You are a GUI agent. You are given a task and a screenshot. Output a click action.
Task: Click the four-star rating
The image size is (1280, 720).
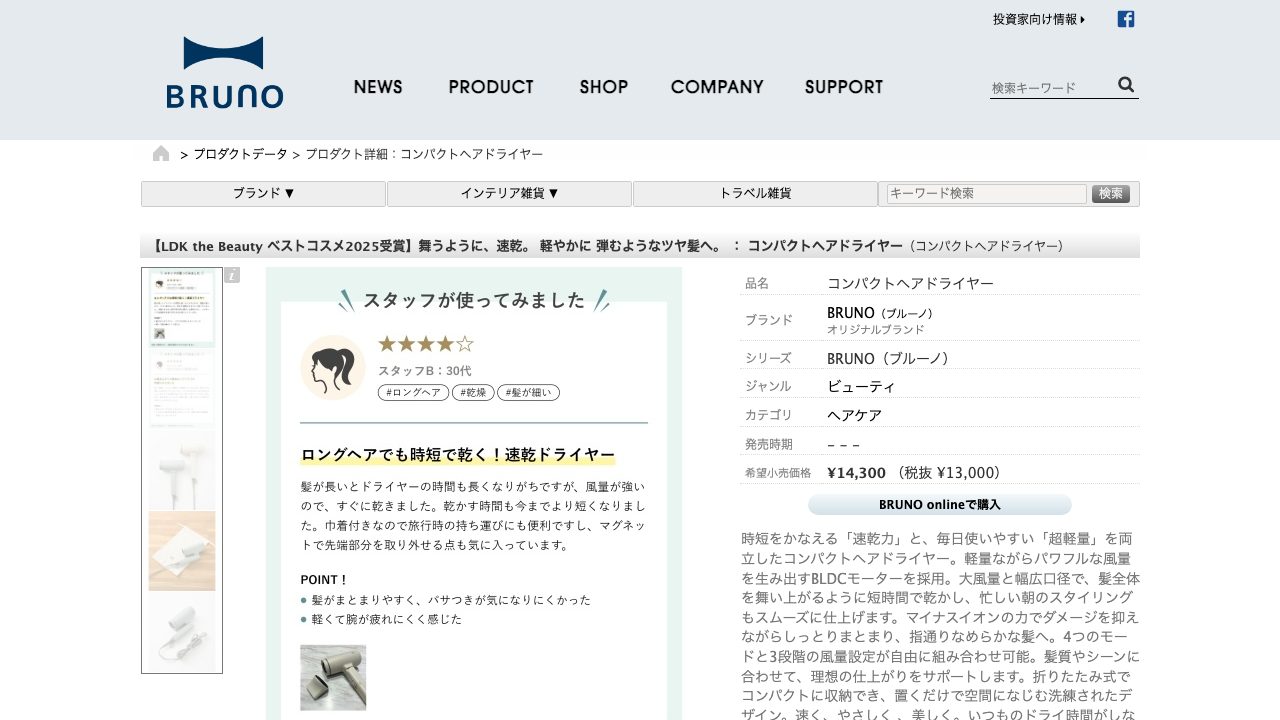pos(426,345)
